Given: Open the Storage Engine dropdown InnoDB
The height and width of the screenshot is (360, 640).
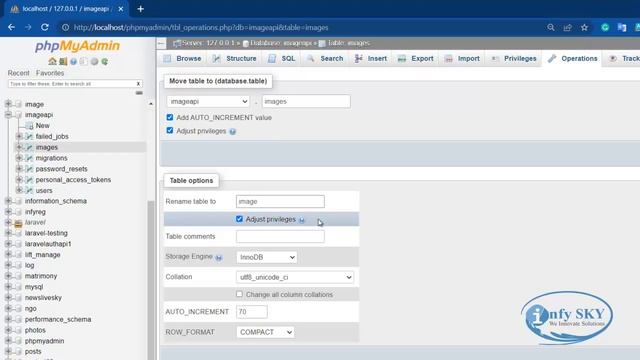Looking at the screenshot, I should pyautogui.click(x=267, y=257).
